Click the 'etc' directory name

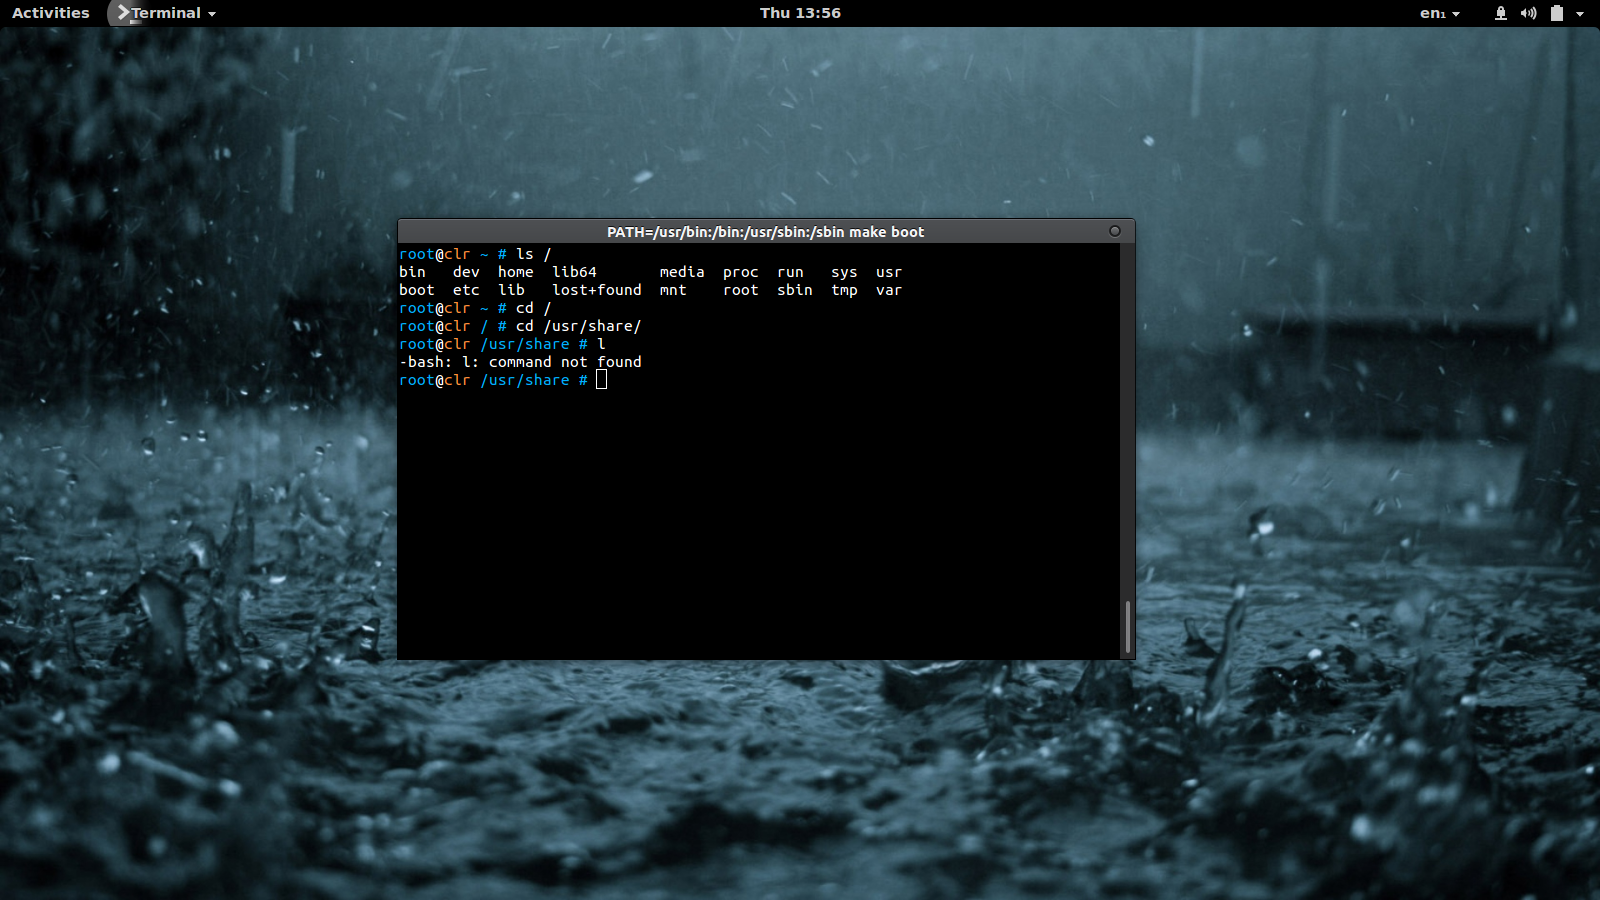[466, 290]
